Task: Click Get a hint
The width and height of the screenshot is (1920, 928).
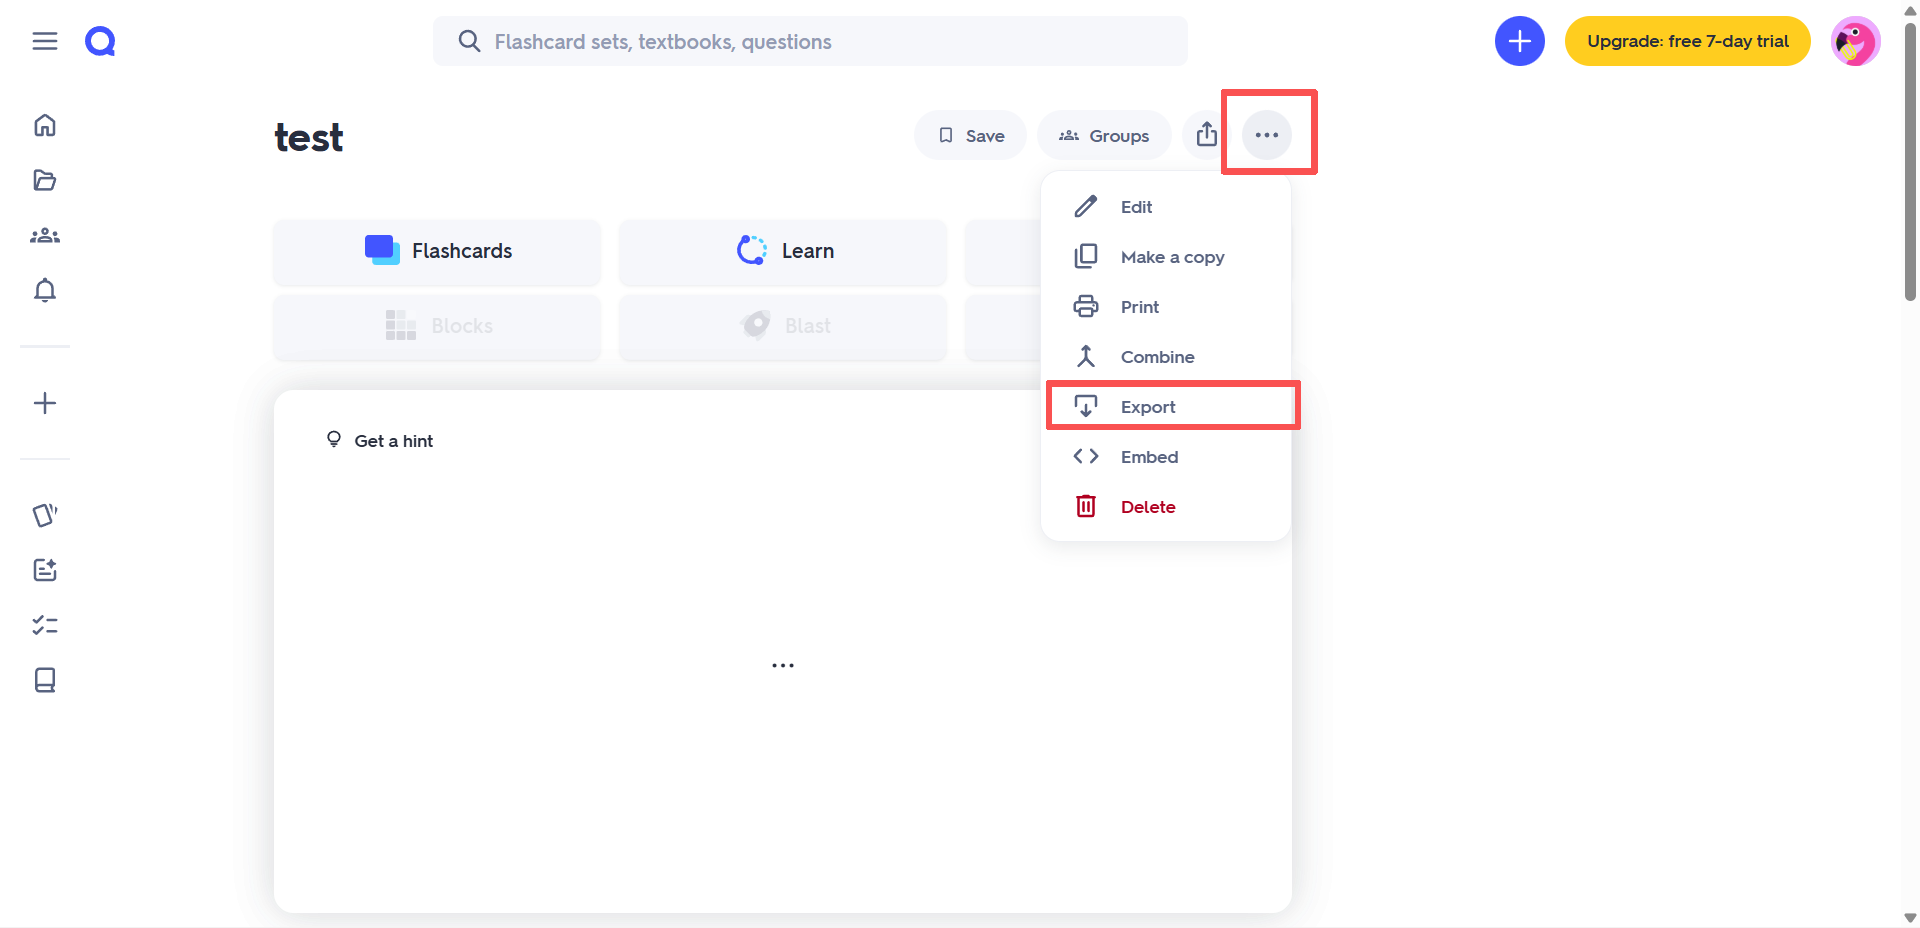Action: click(x=380, y=441)
